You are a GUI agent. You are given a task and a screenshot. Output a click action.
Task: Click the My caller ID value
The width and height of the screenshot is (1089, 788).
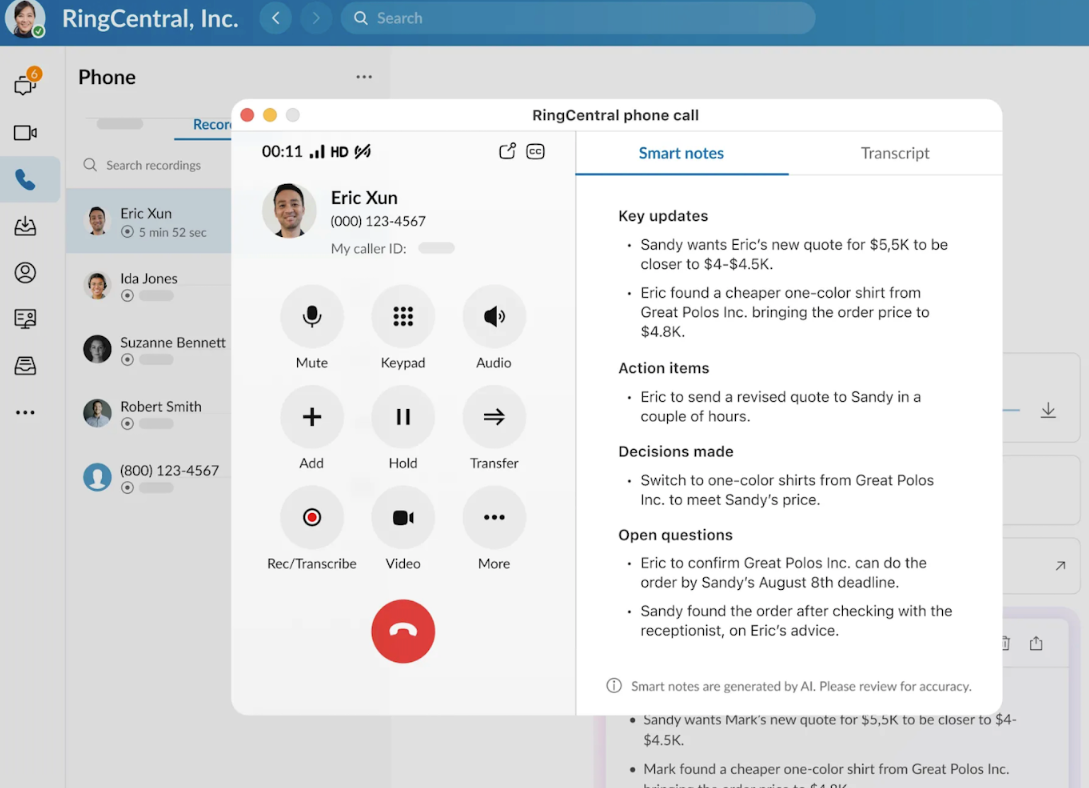[436, 248]
